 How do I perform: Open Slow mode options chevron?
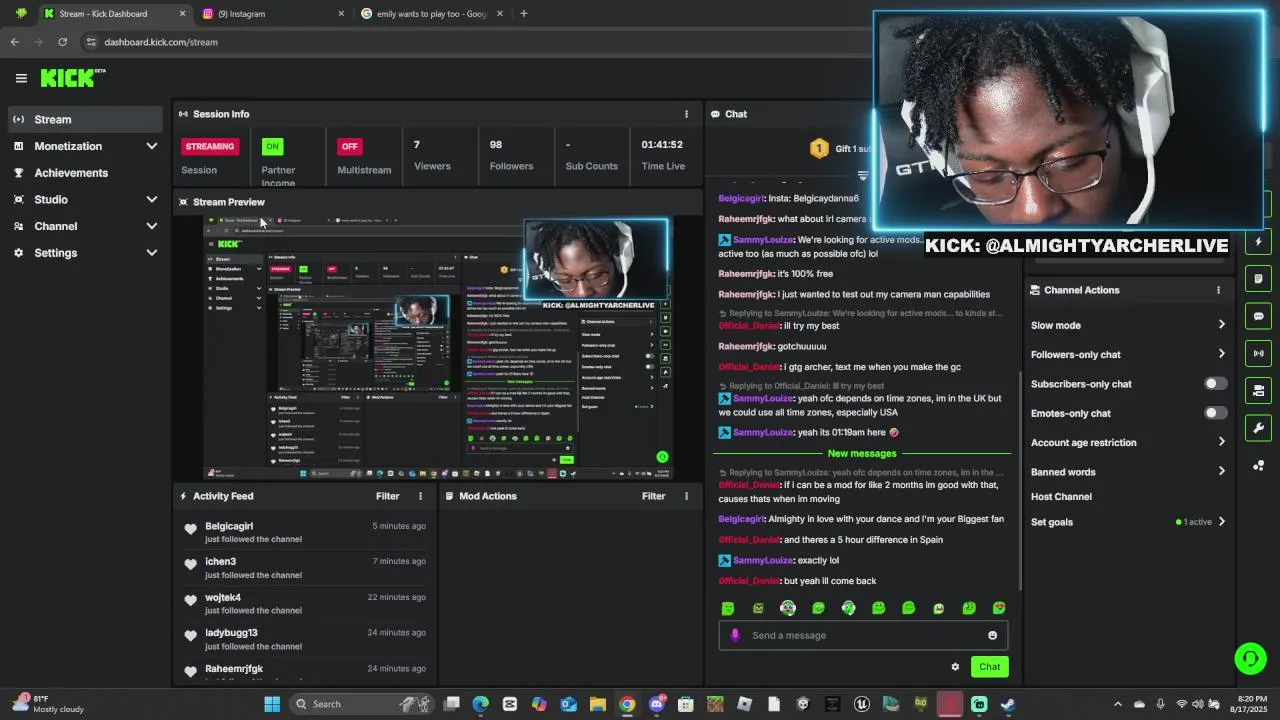[1221, 325]
